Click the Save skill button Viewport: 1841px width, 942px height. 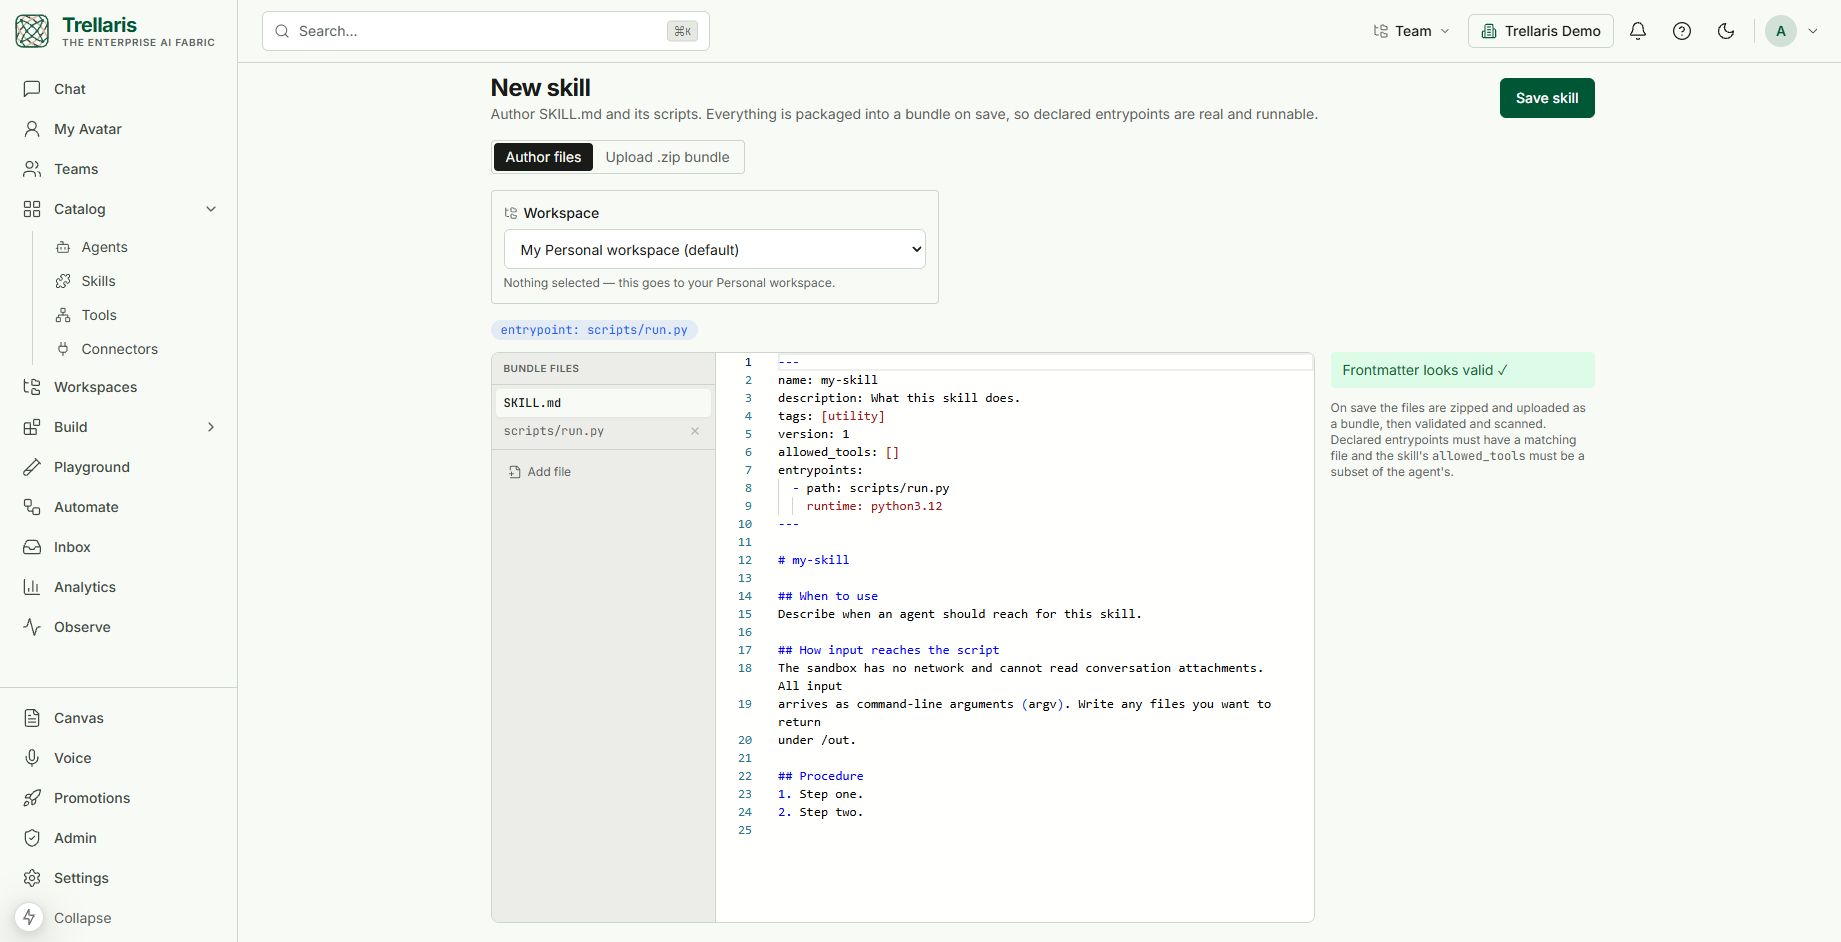tap(1547, 98)
